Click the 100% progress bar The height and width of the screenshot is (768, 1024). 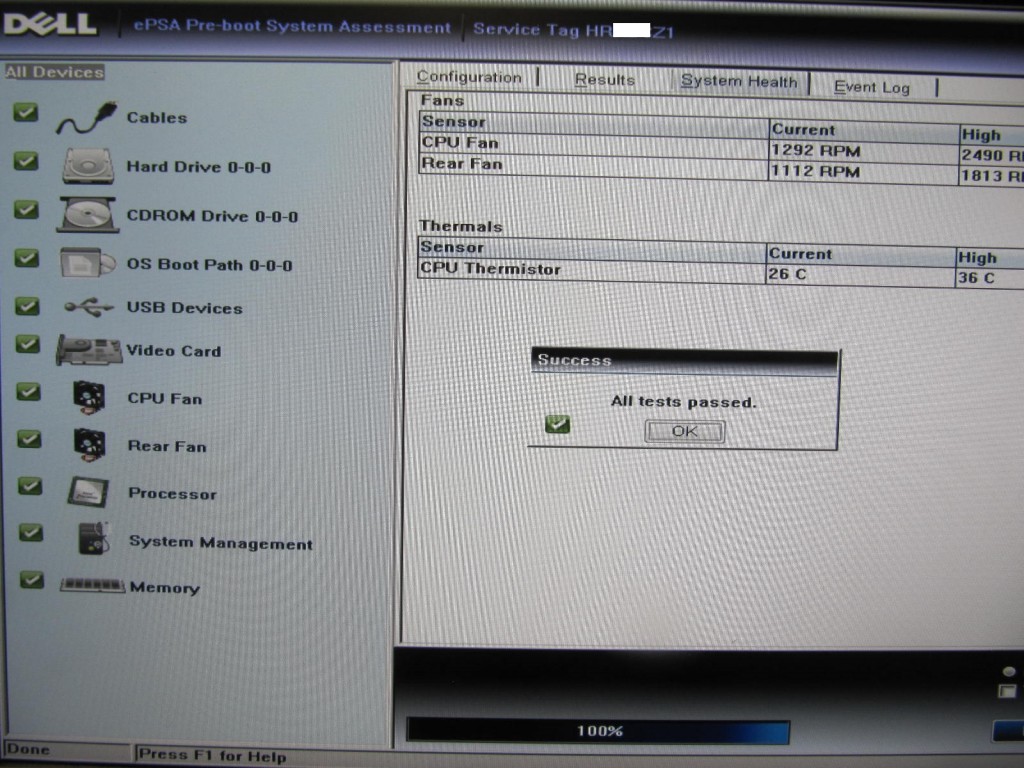[598, 731]
